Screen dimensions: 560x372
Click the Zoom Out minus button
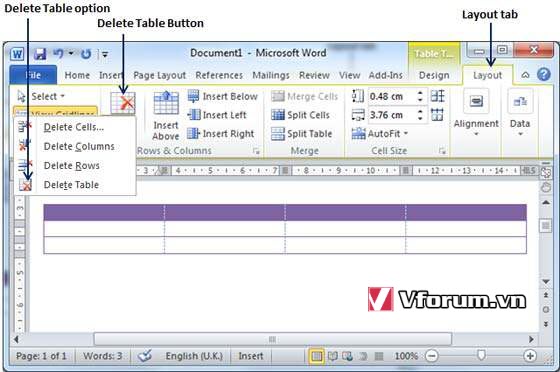[x=431, y=356]
